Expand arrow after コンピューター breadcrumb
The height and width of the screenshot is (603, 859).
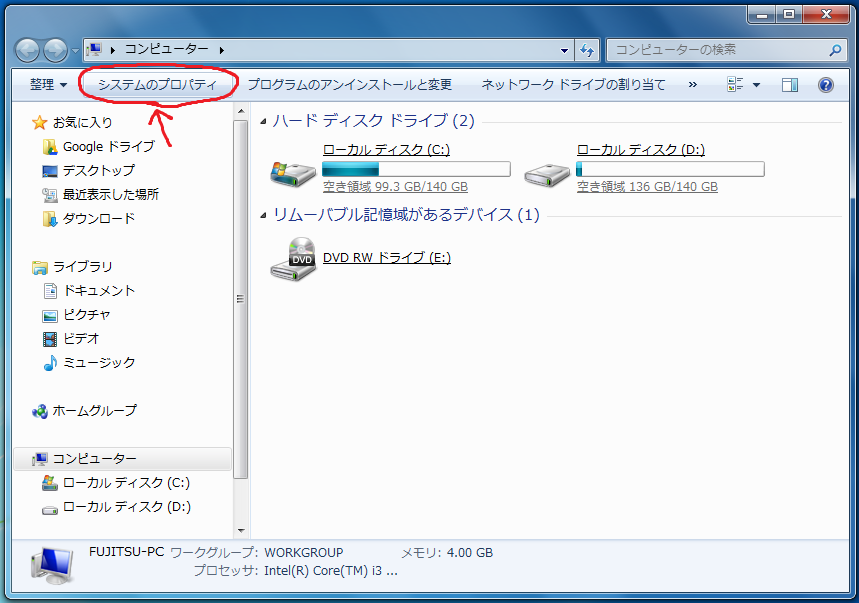click(x=221, y=50)
